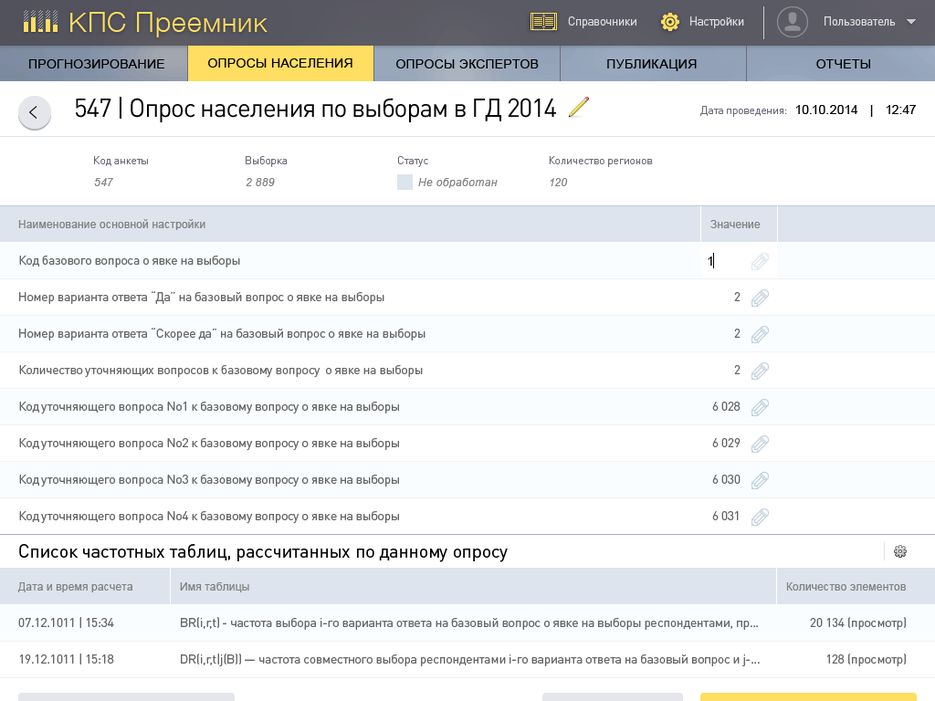This screenshot has height=701, width=935.
Task: Open the ОТЧЕТЫ tab
Action: 843,63
